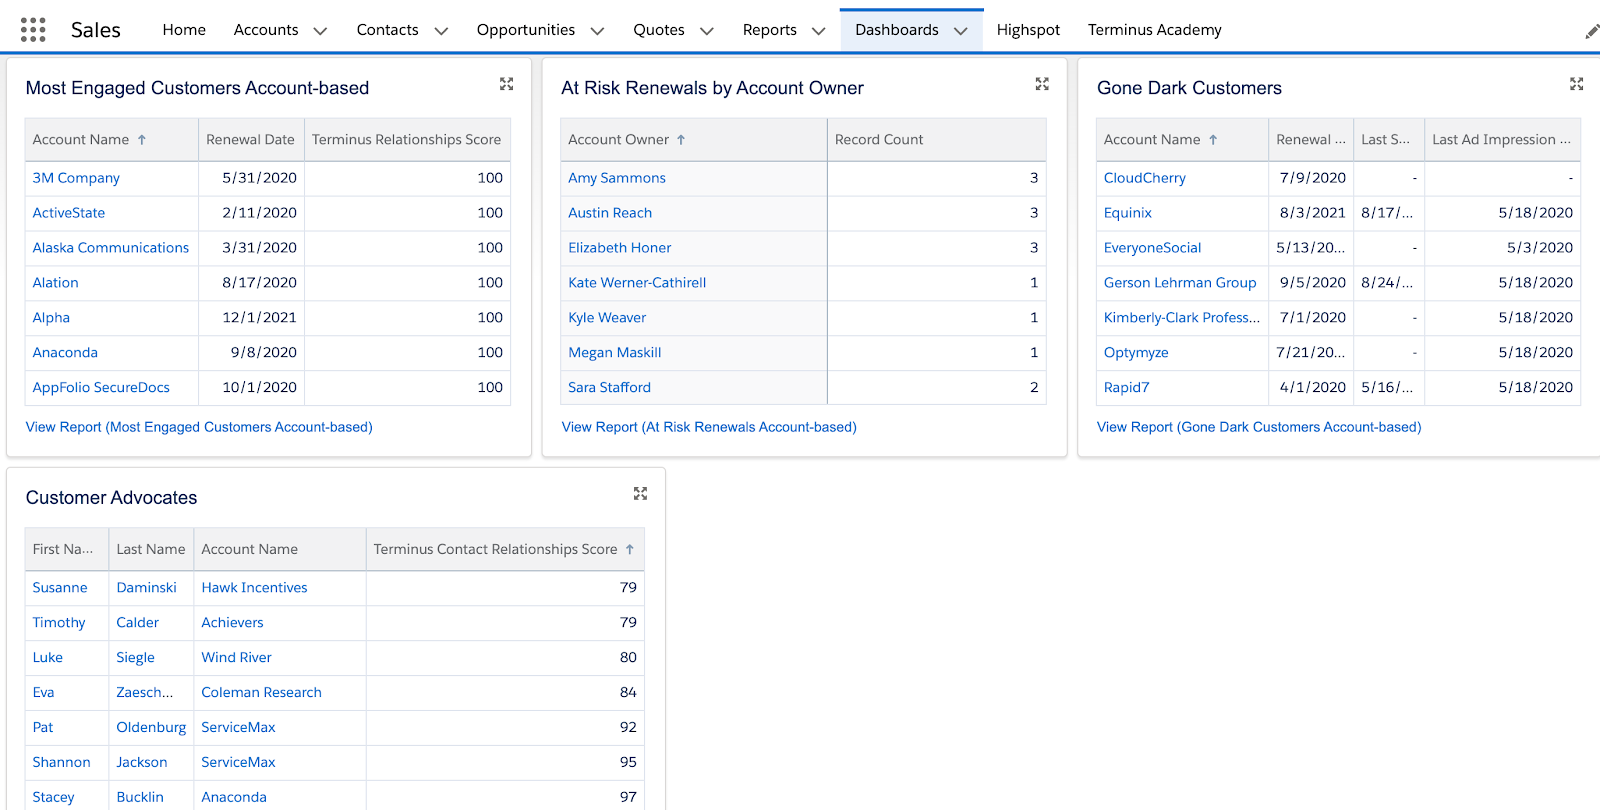This screenshot has height=810, width=1600.
Task: Open the App Launcher grid icon
Action: (33, 30)
